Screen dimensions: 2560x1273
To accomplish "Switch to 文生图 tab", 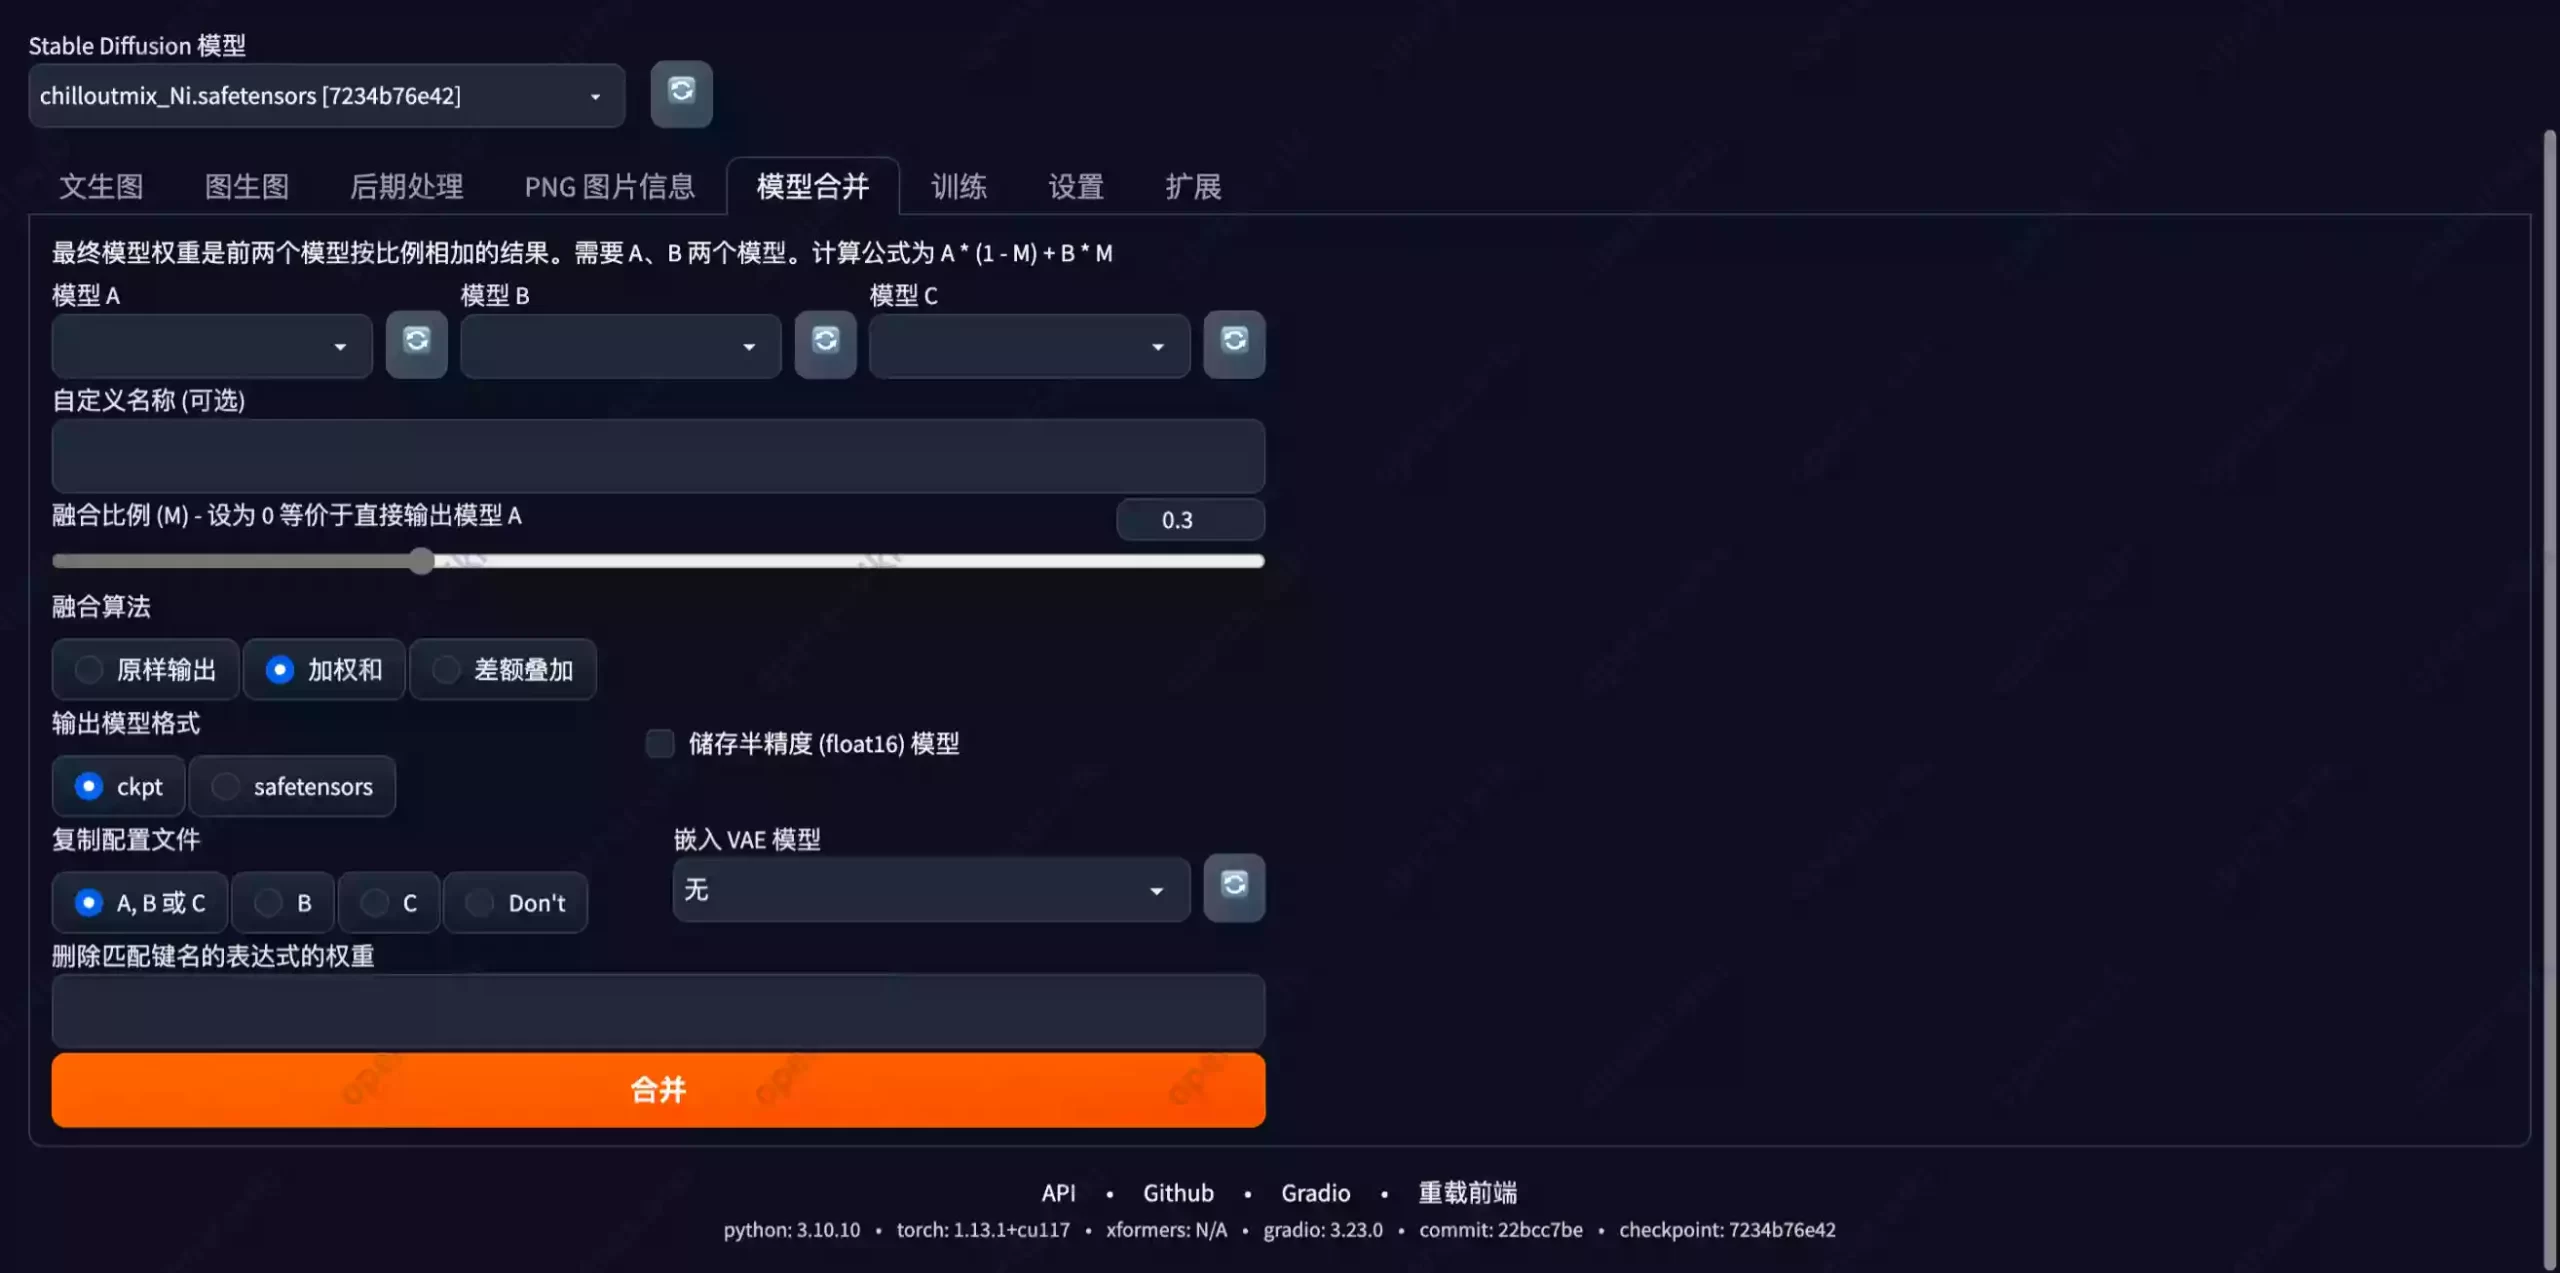I will click(x=101, y=184).
